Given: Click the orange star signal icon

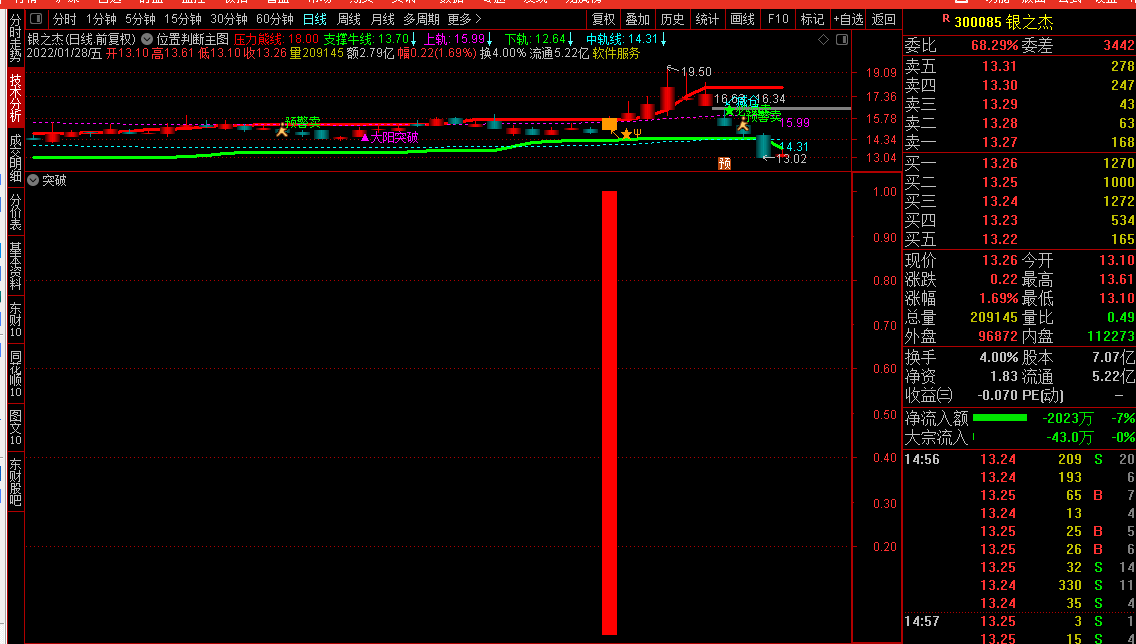Looking at the screenshot, I should tap(627, 134).
